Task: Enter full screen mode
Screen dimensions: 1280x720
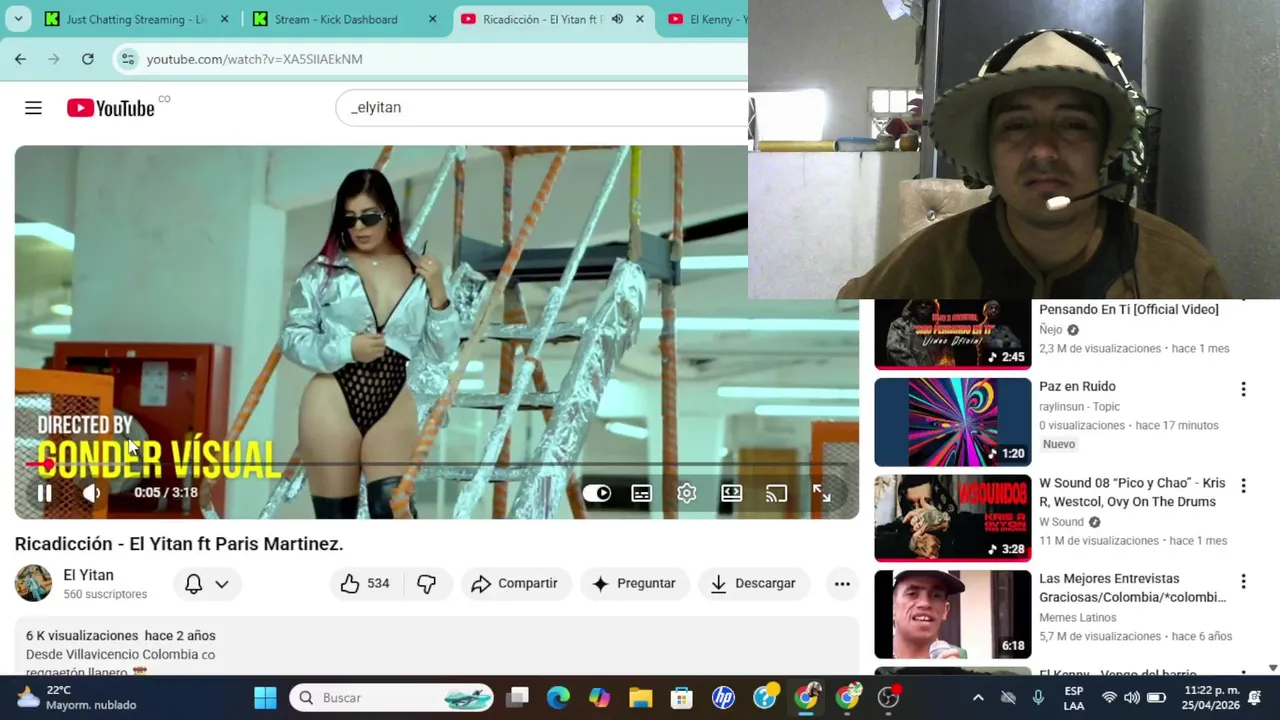Action: pyautogui.click(x=821, y=493)
